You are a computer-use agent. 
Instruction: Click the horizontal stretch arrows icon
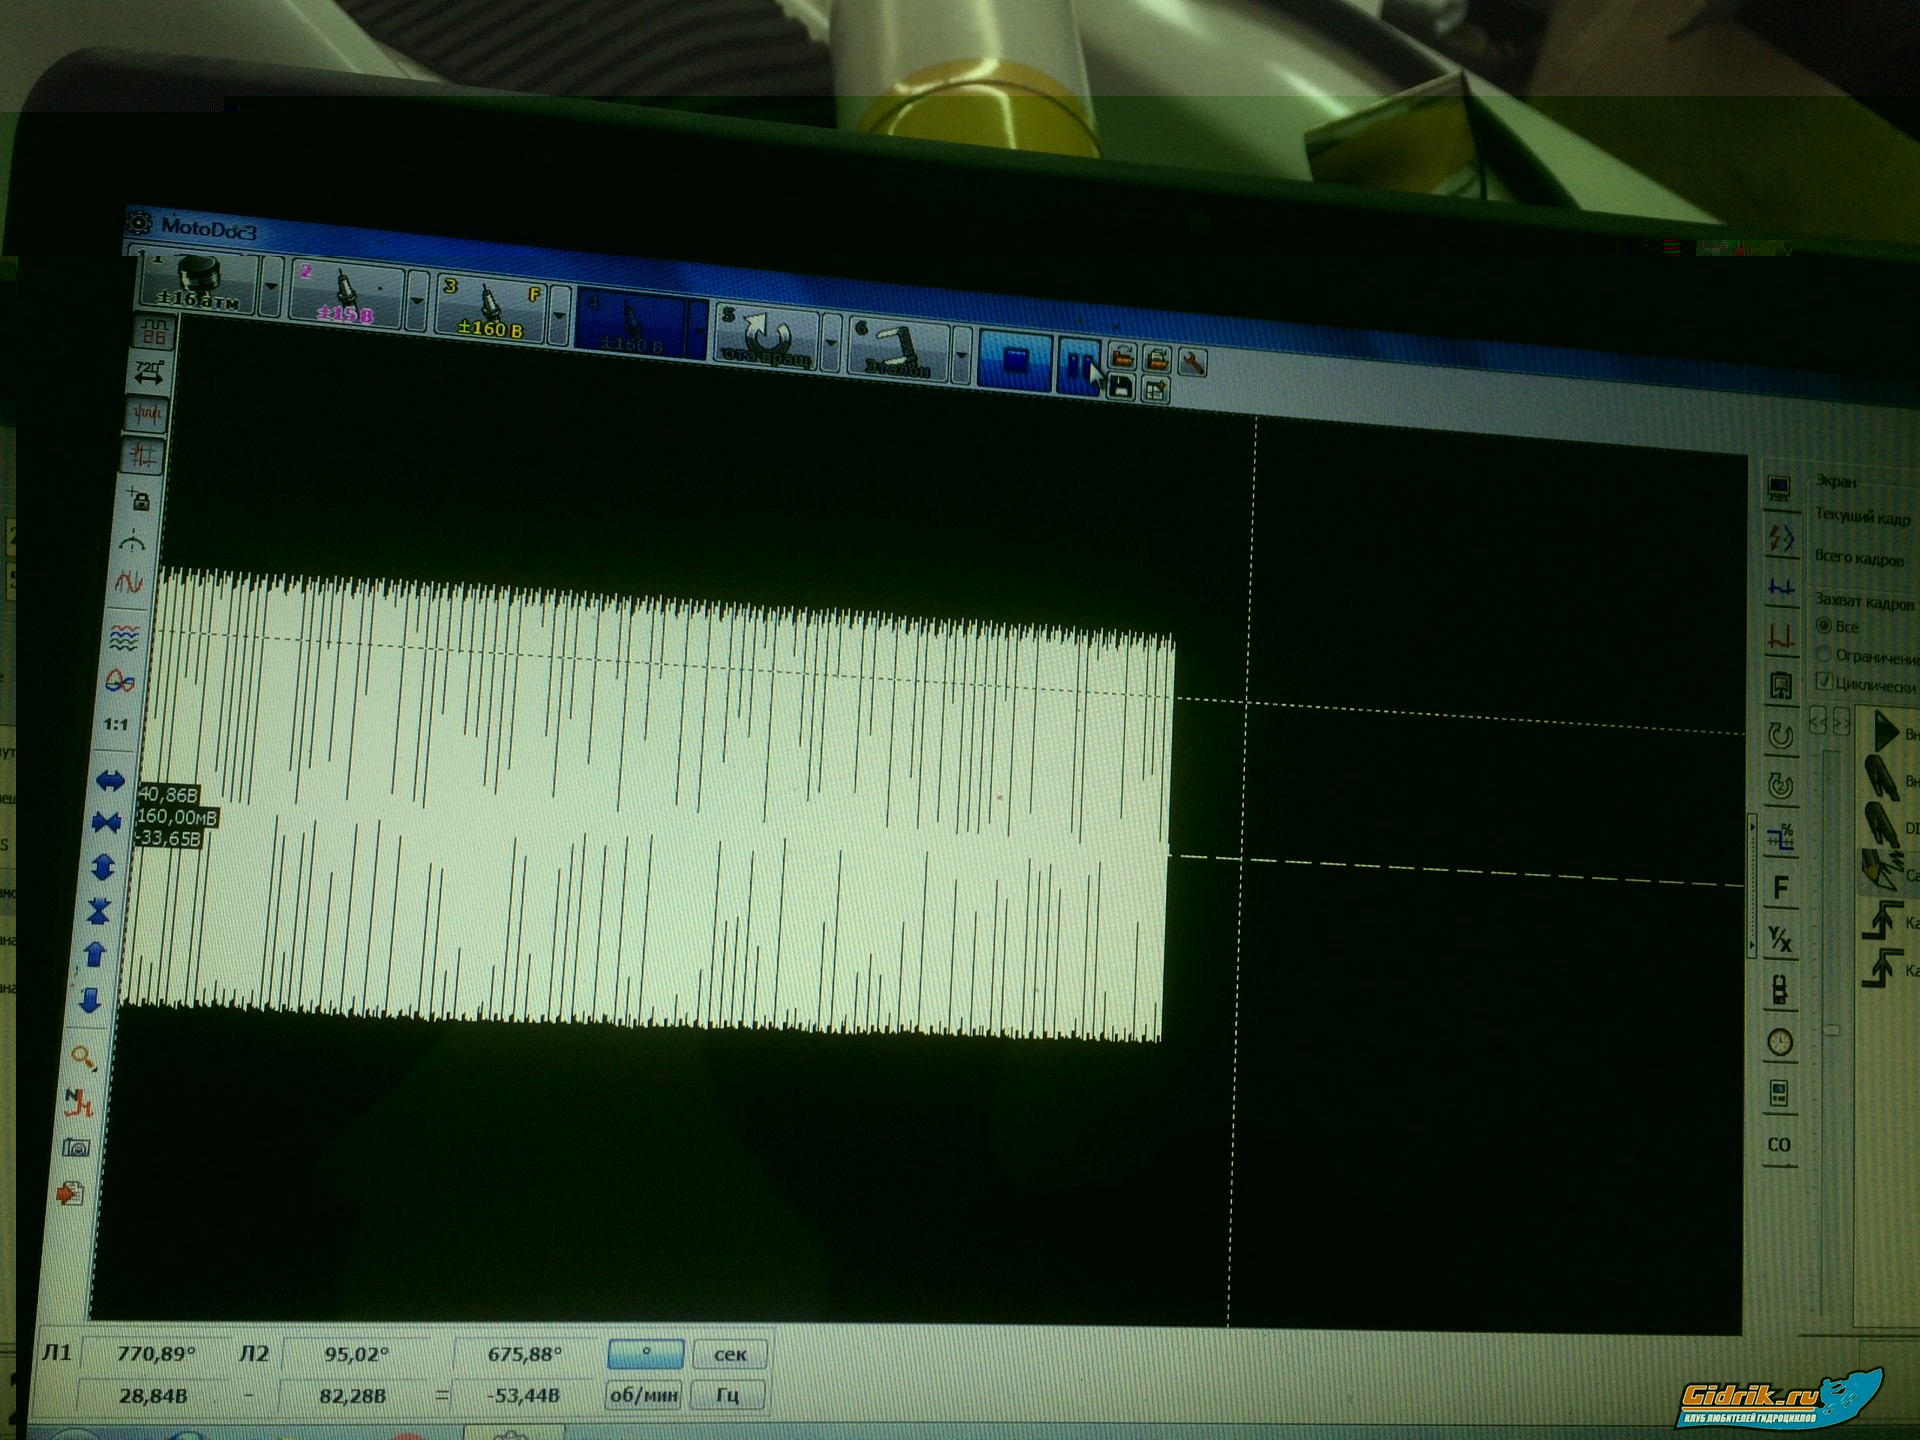coord(110,780)
